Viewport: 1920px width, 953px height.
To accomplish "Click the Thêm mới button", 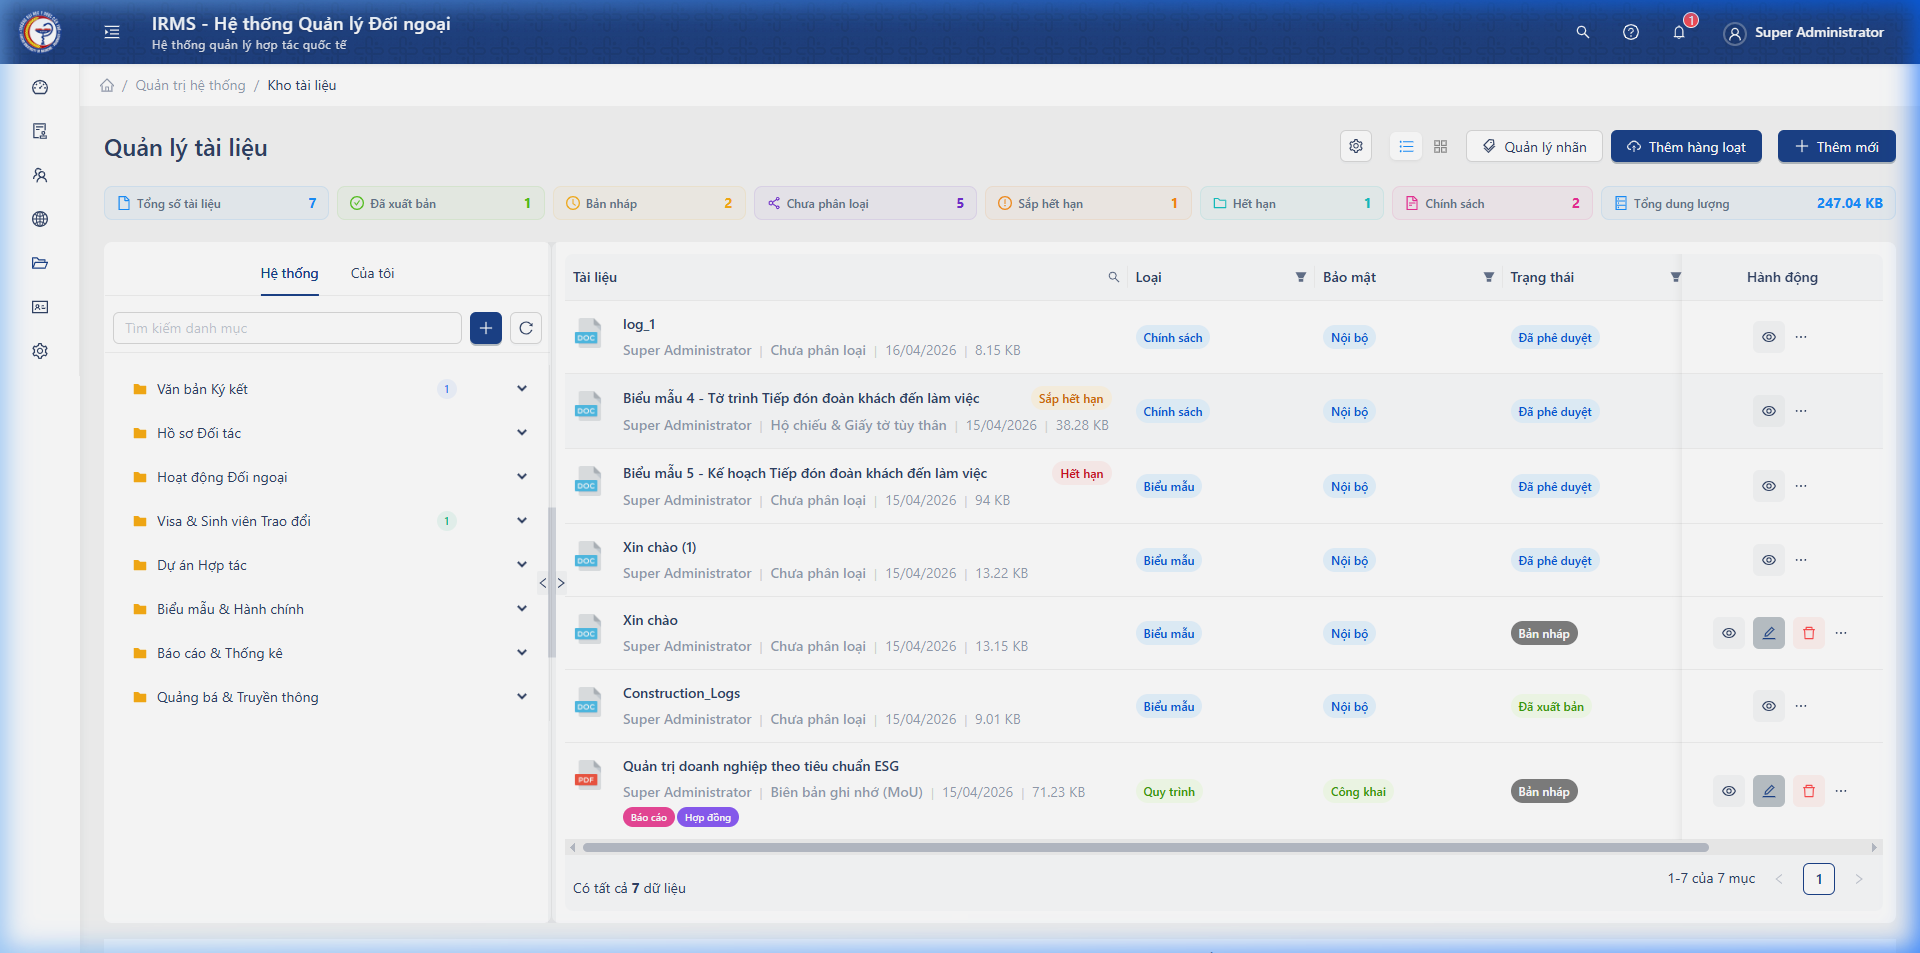I will coord(1836,147).
